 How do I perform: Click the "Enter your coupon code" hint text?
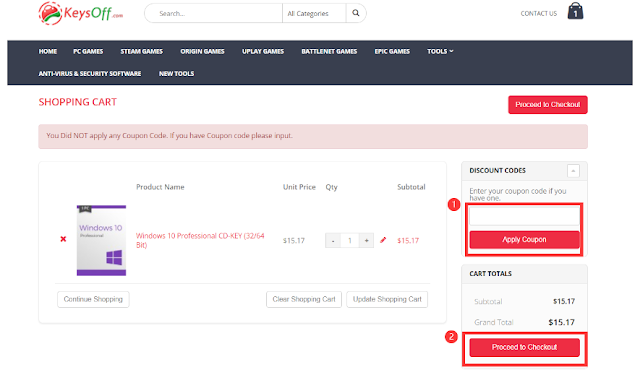(x=518, y=195)
